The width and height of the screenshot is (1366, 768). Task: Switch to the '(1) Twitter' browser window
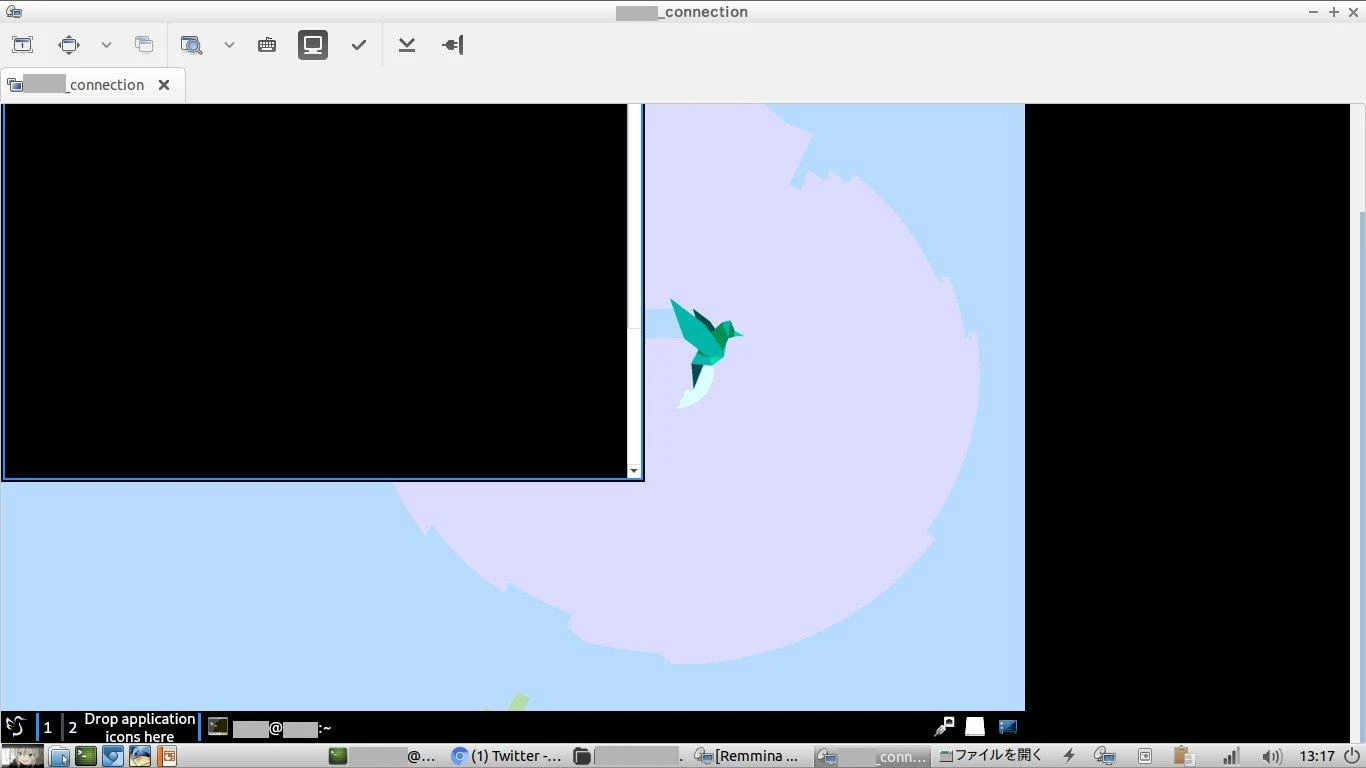506,757
